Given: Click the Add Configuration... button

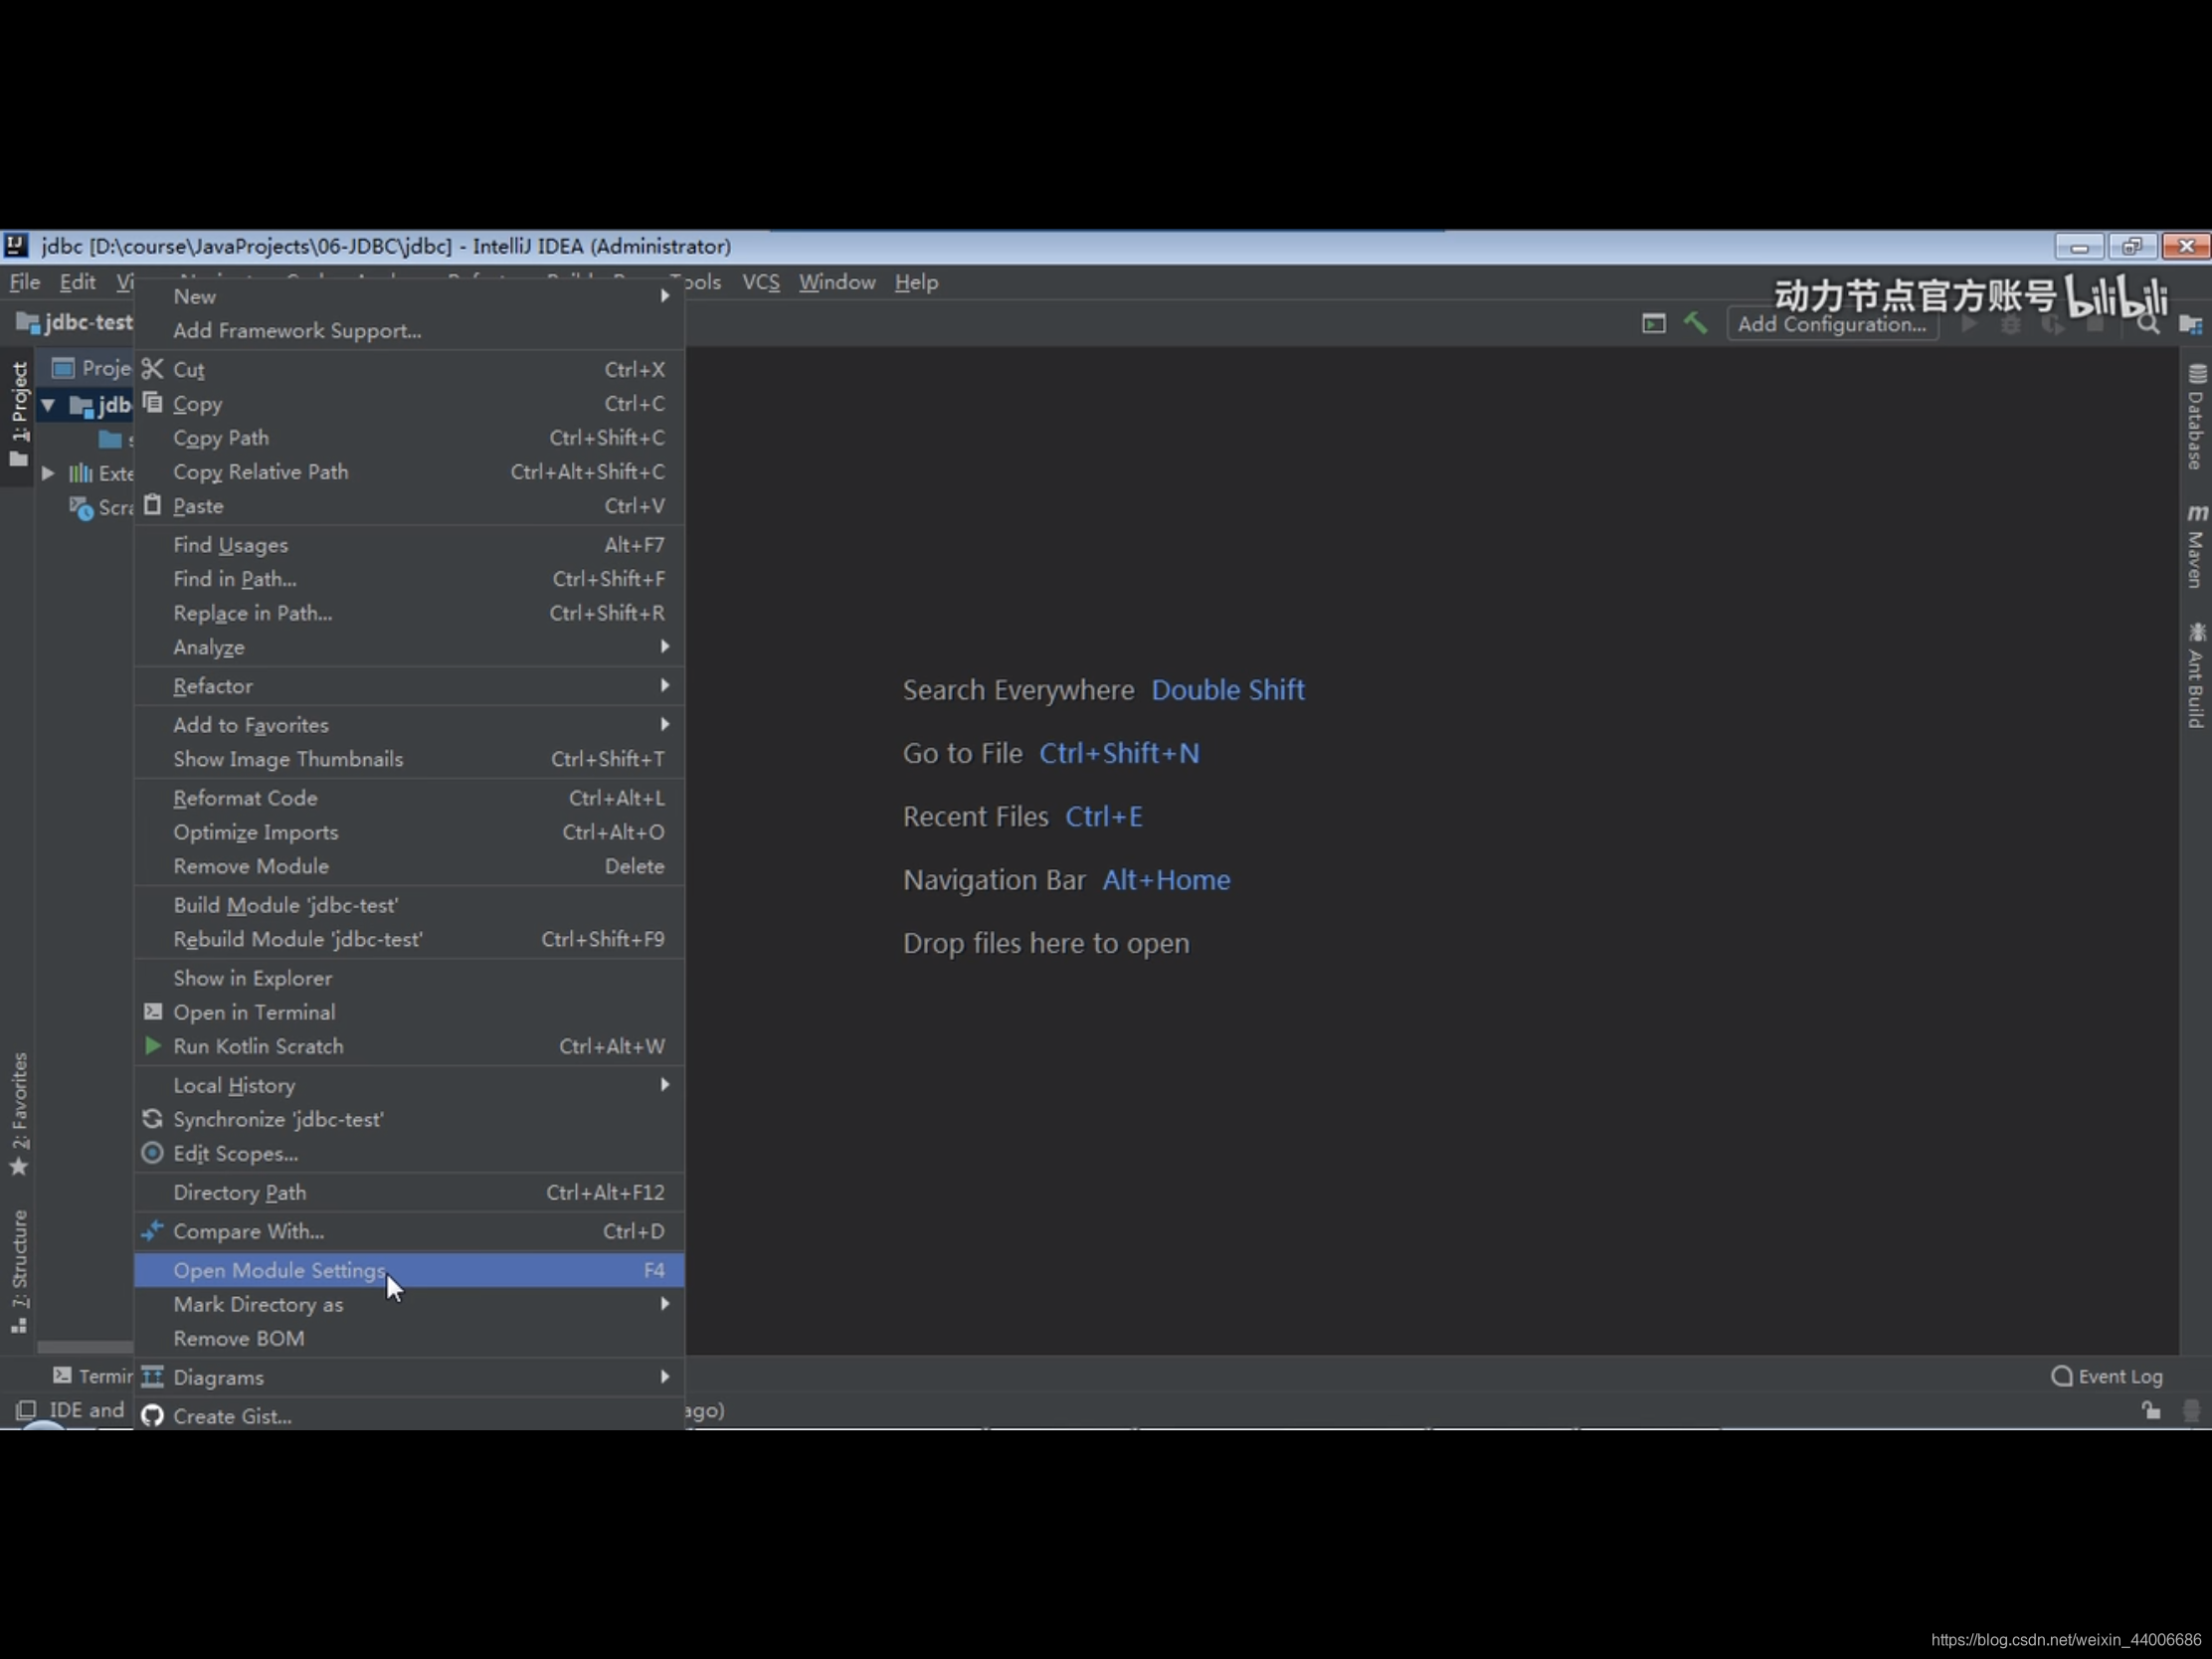Looking at the screenshot, I should pyautogui.click(x=1832, y=324).
